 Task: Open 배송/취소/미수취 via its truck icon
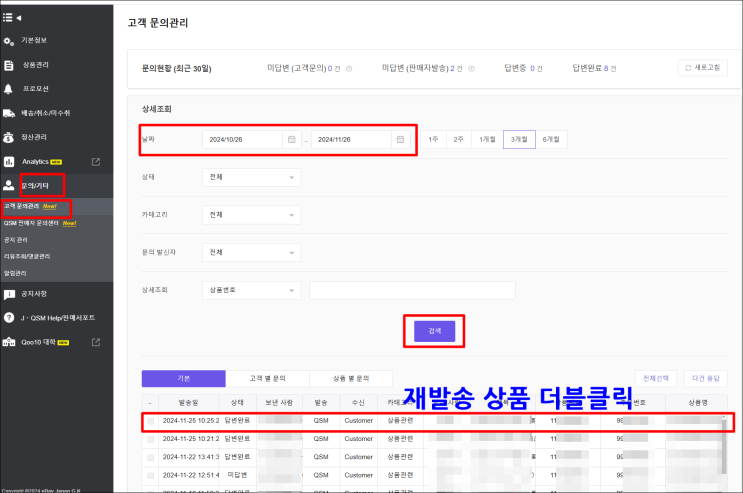(9, 113)
